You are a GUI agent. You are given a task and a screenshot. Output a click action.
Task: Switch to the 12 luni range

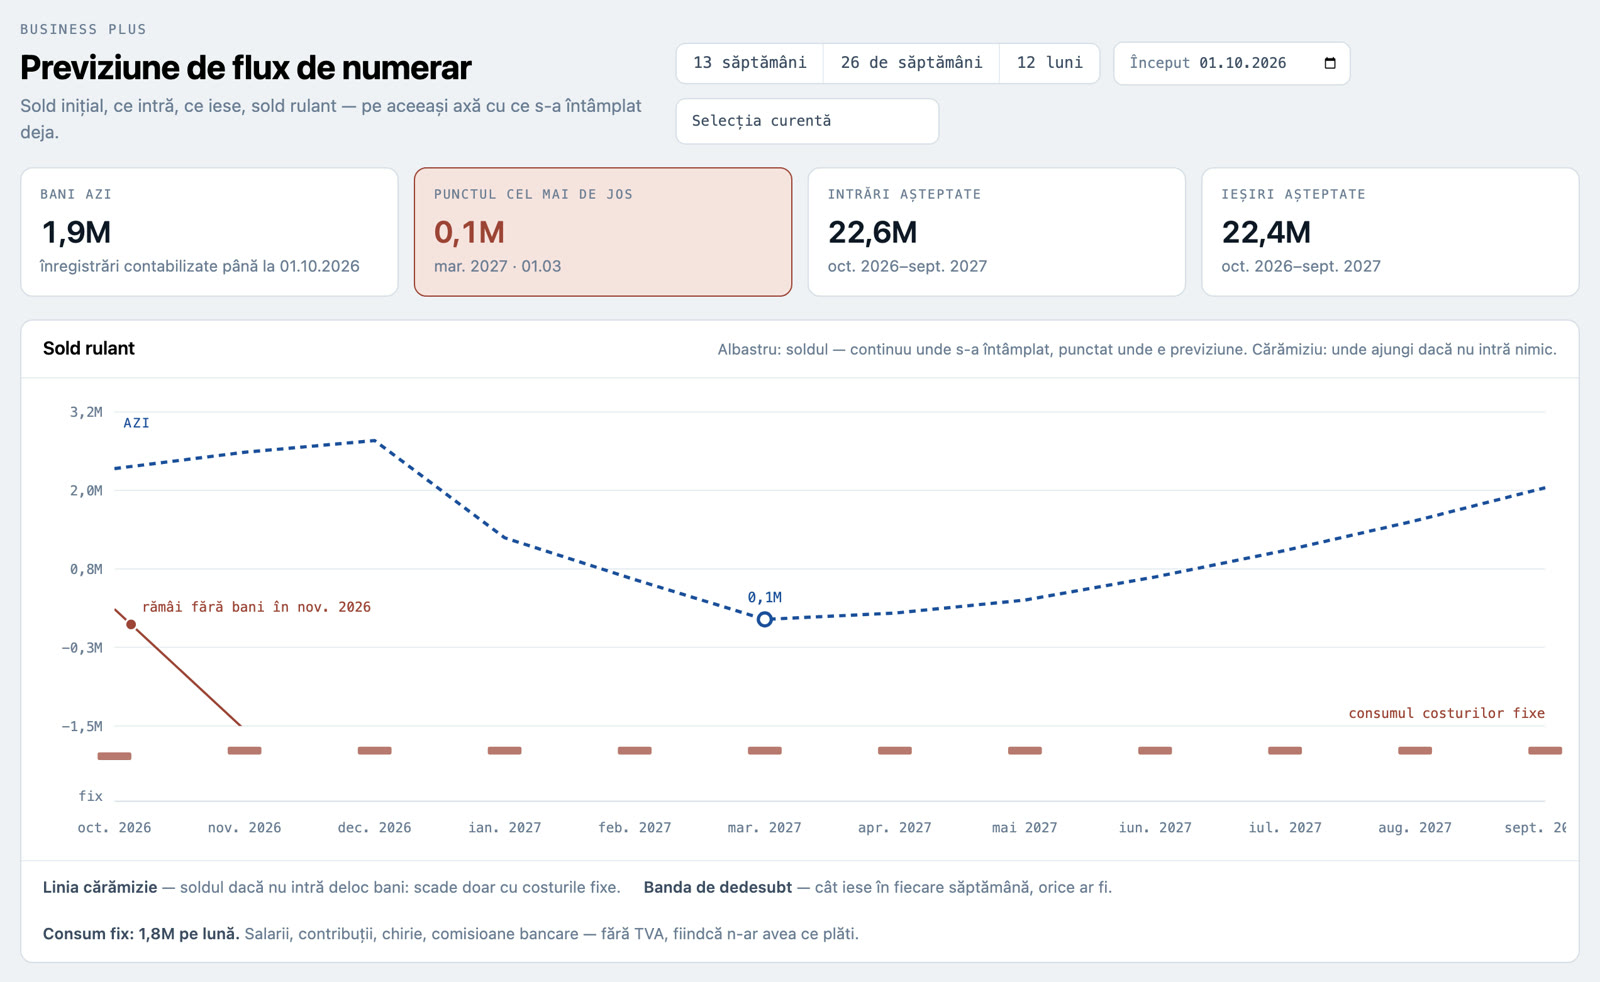[1049, 63]
